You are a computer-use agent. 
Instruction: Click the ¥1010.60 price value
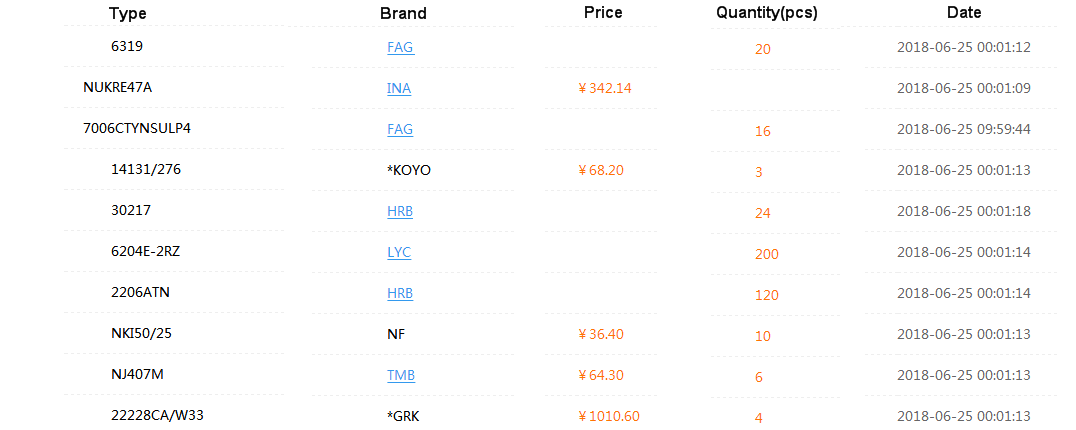point(609,416)
